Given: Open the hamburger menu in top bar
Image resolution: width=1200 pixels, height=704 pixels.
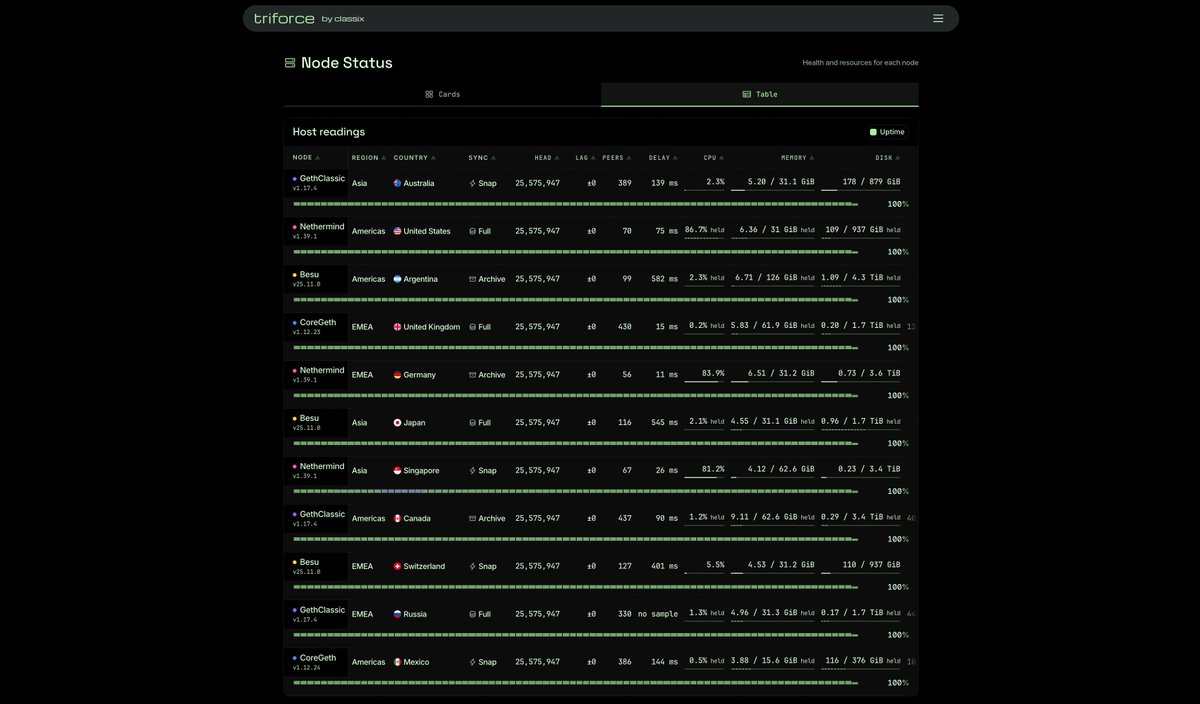Looking at the screenshot, I should pos(938,18).
